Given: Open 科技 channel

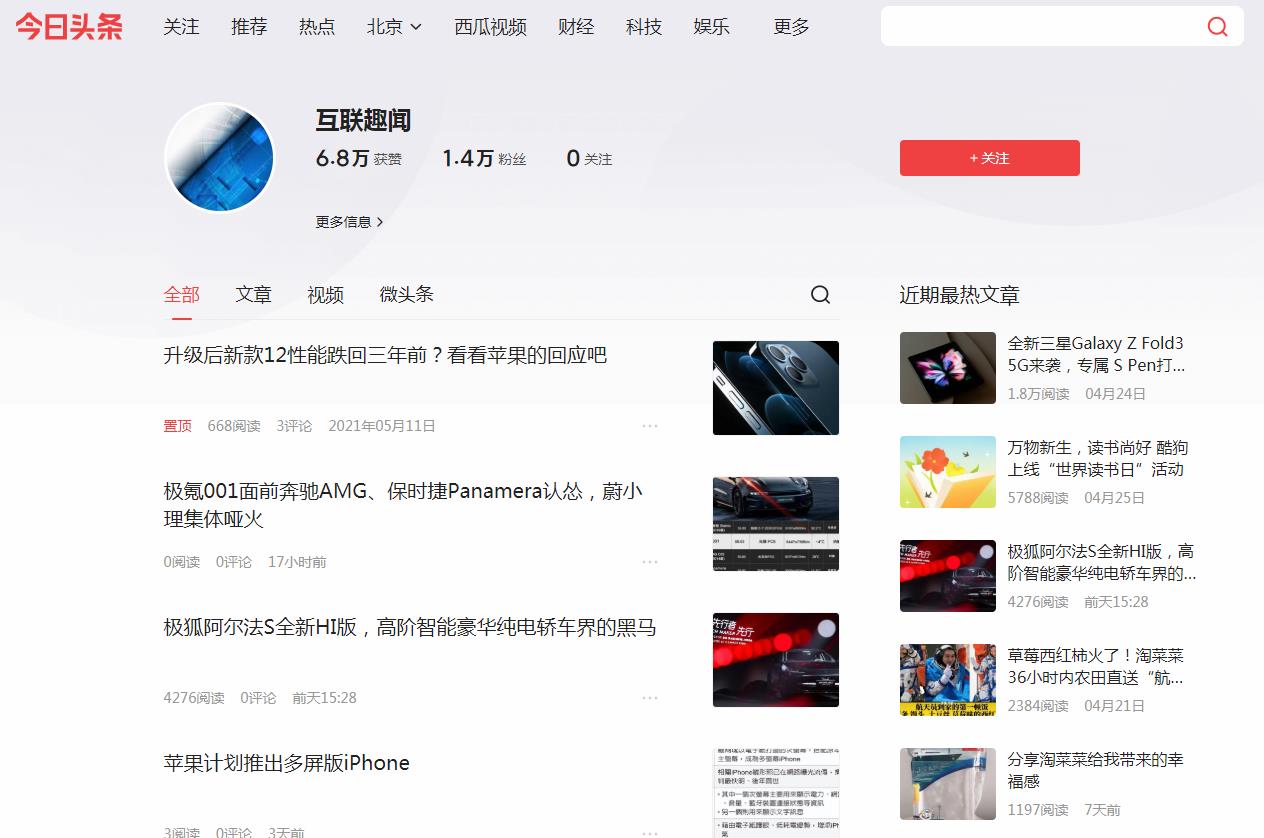Looking at the screenshot, I should pyautogui.click(x=644, y=27).
